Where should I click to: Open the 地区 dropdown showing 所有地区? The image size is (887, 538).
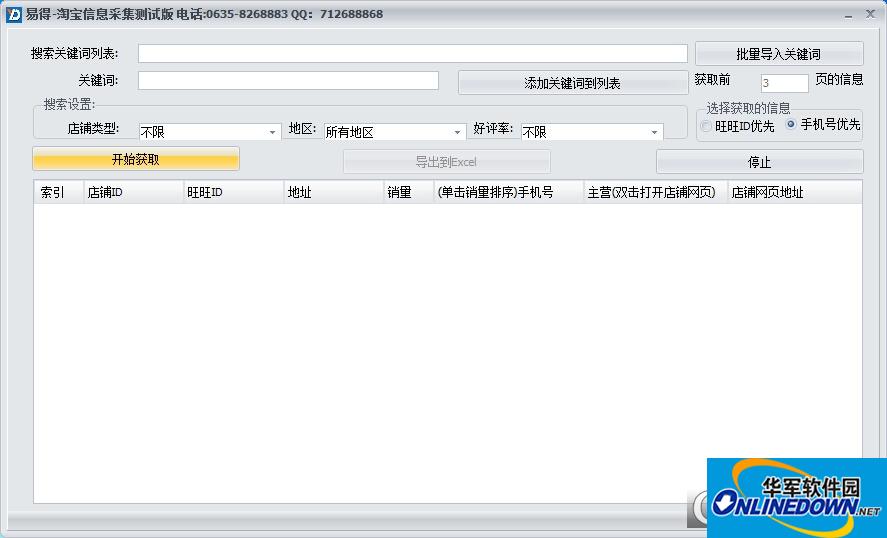395,132
